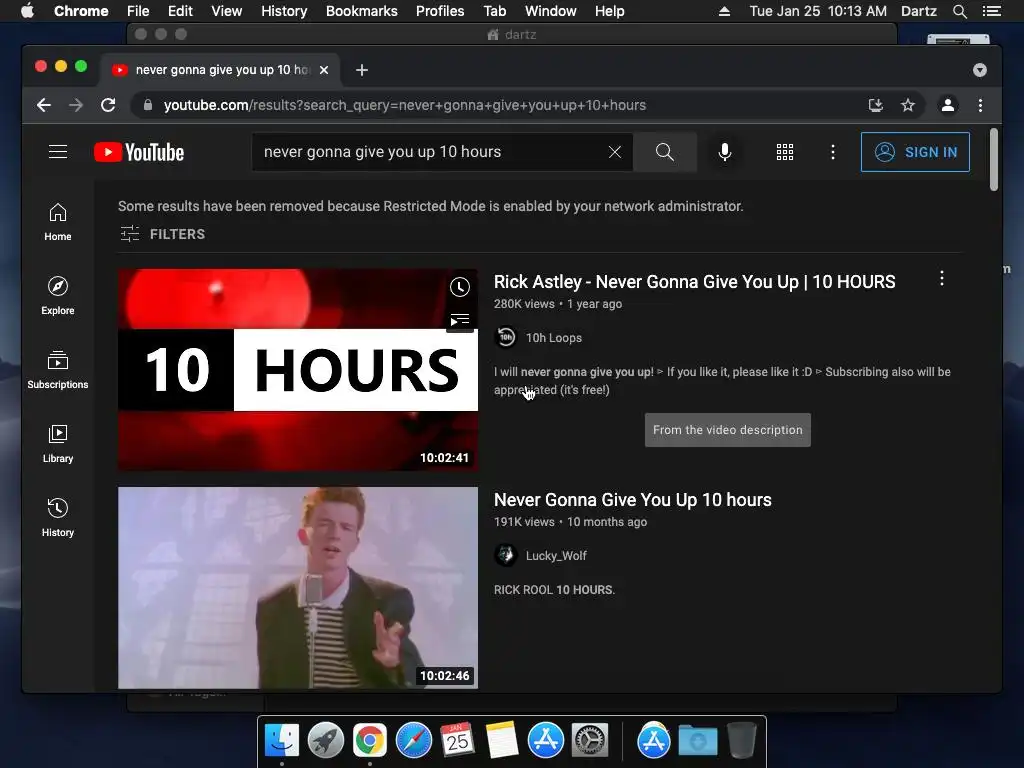Expand the search FILTERS panel

pyautogui.click(x=163, y=234)
